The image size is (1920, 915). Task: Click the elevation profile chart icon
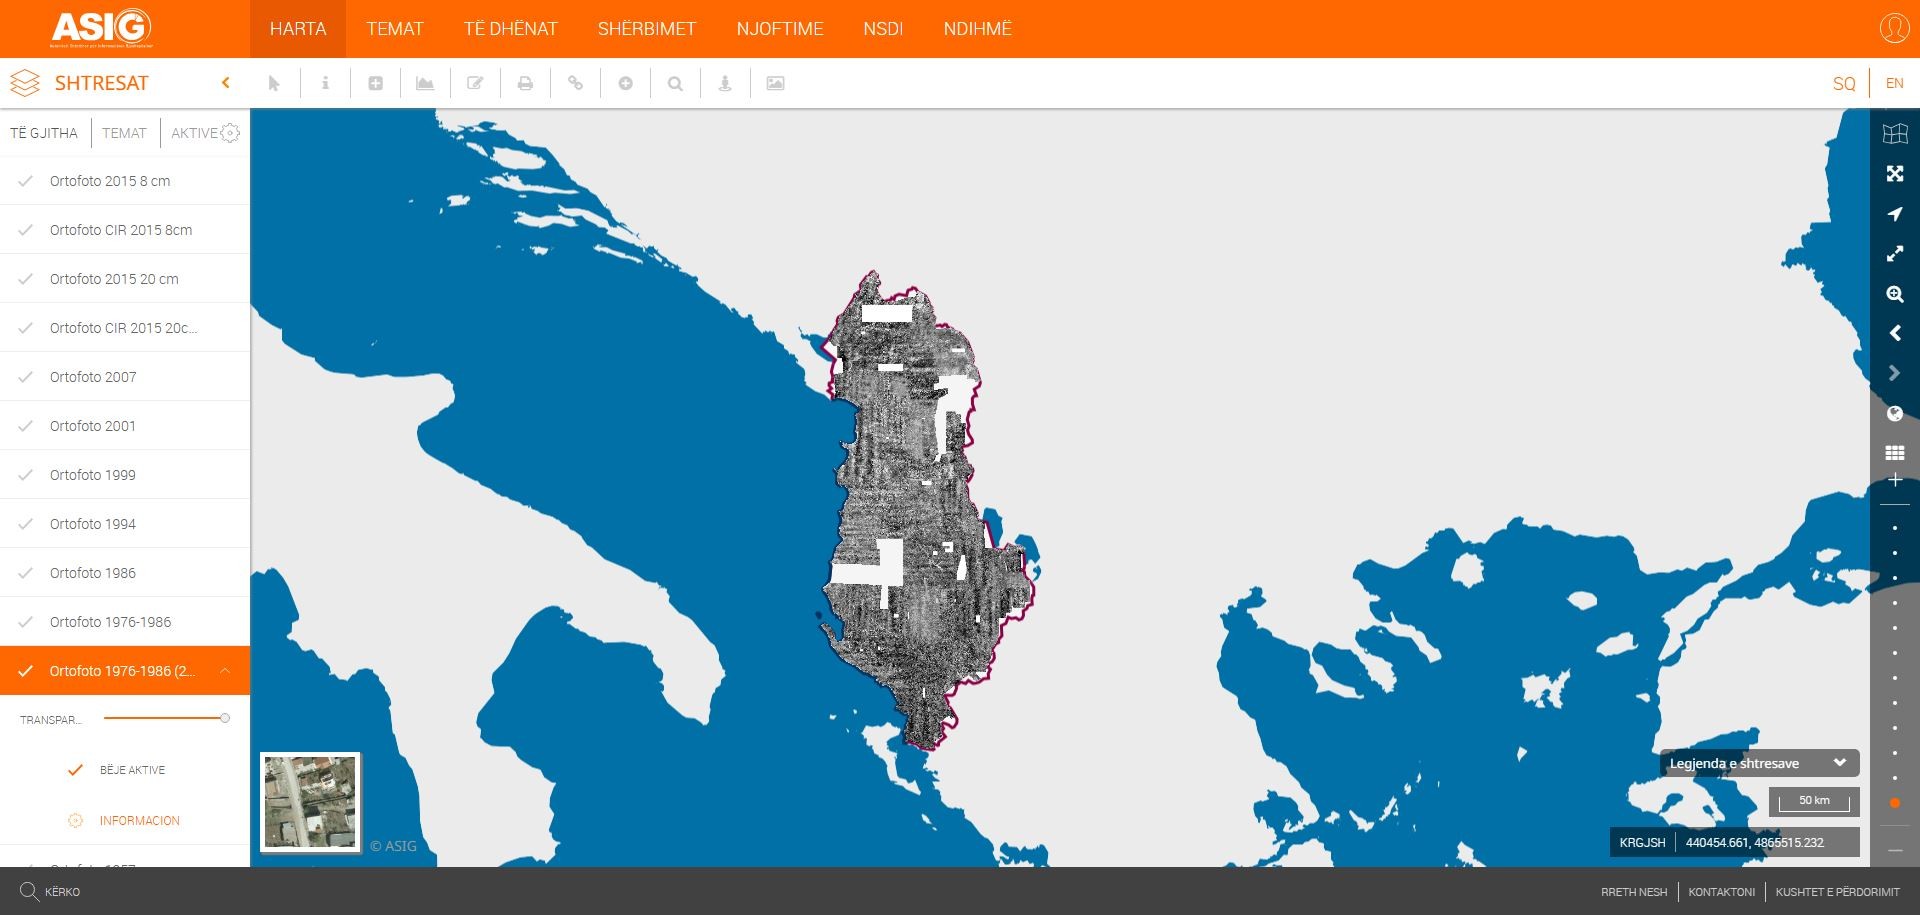(x=425, y=84)
